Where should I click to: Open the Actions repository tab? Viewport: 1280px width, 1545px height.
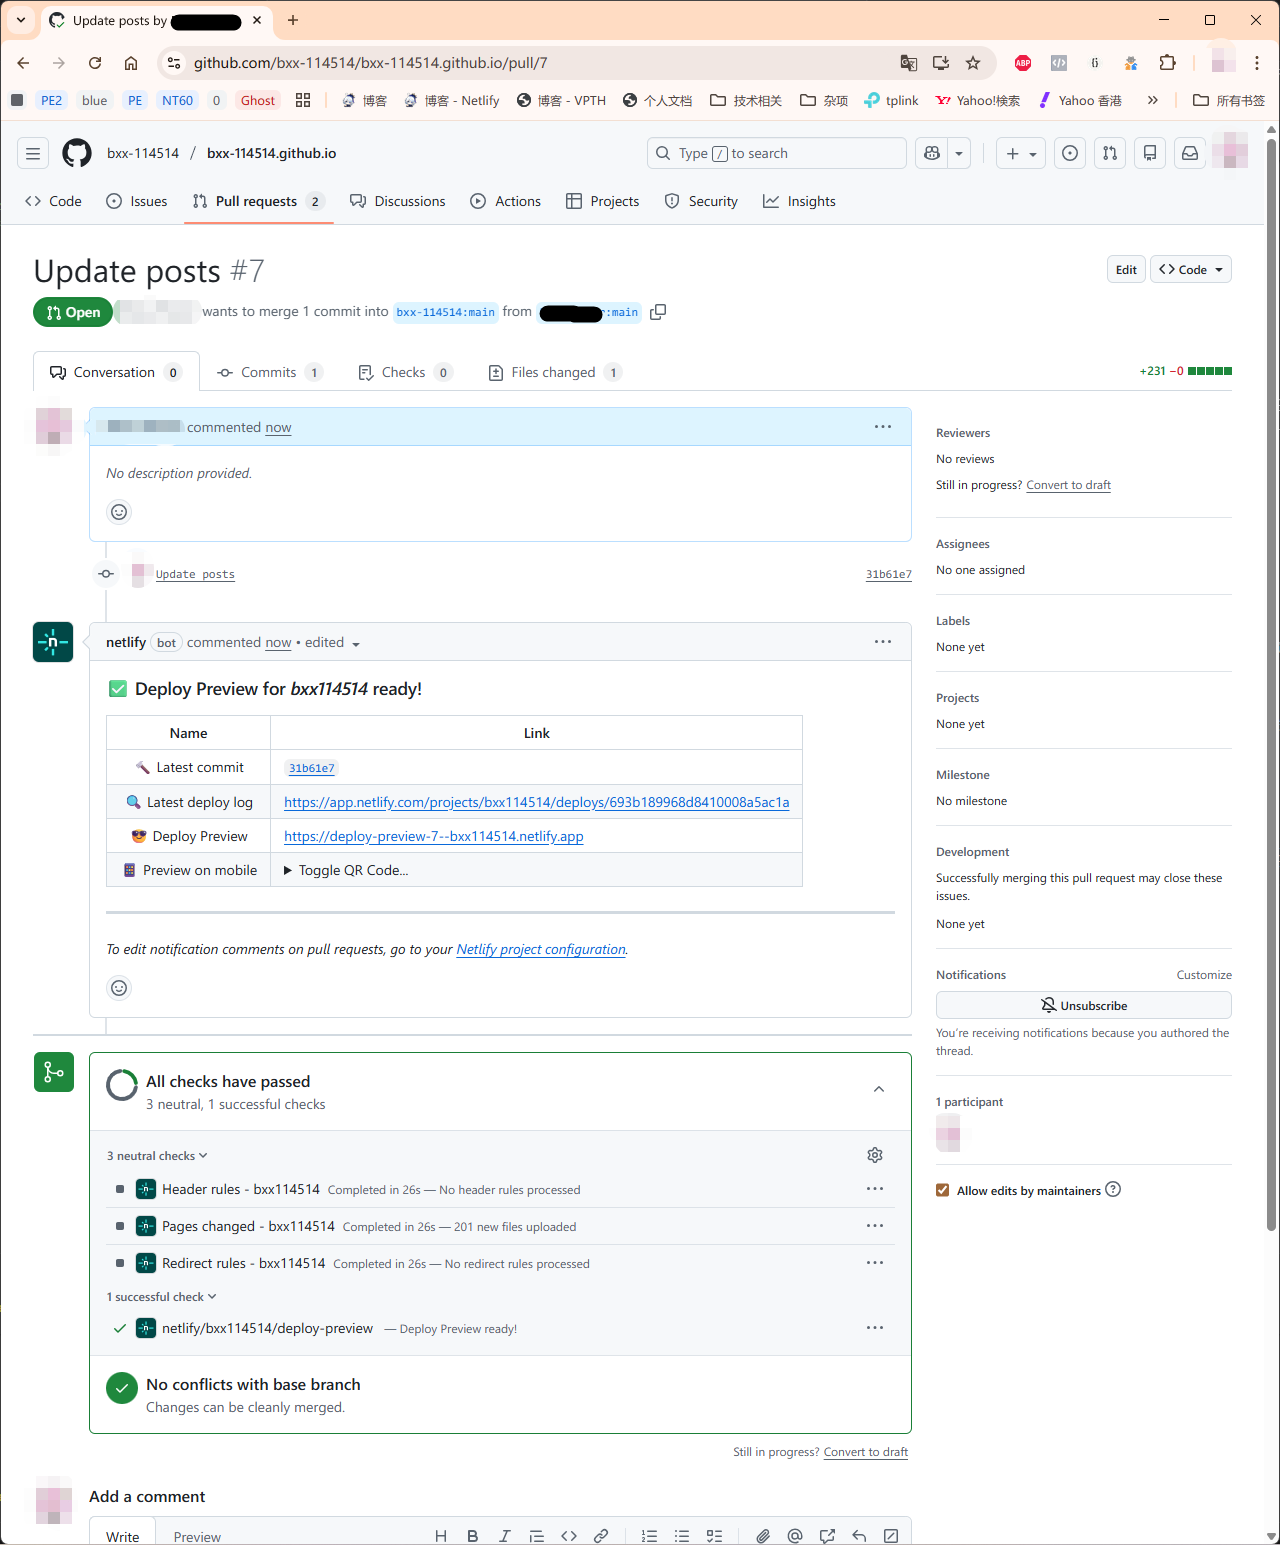(x=506, y=201)
